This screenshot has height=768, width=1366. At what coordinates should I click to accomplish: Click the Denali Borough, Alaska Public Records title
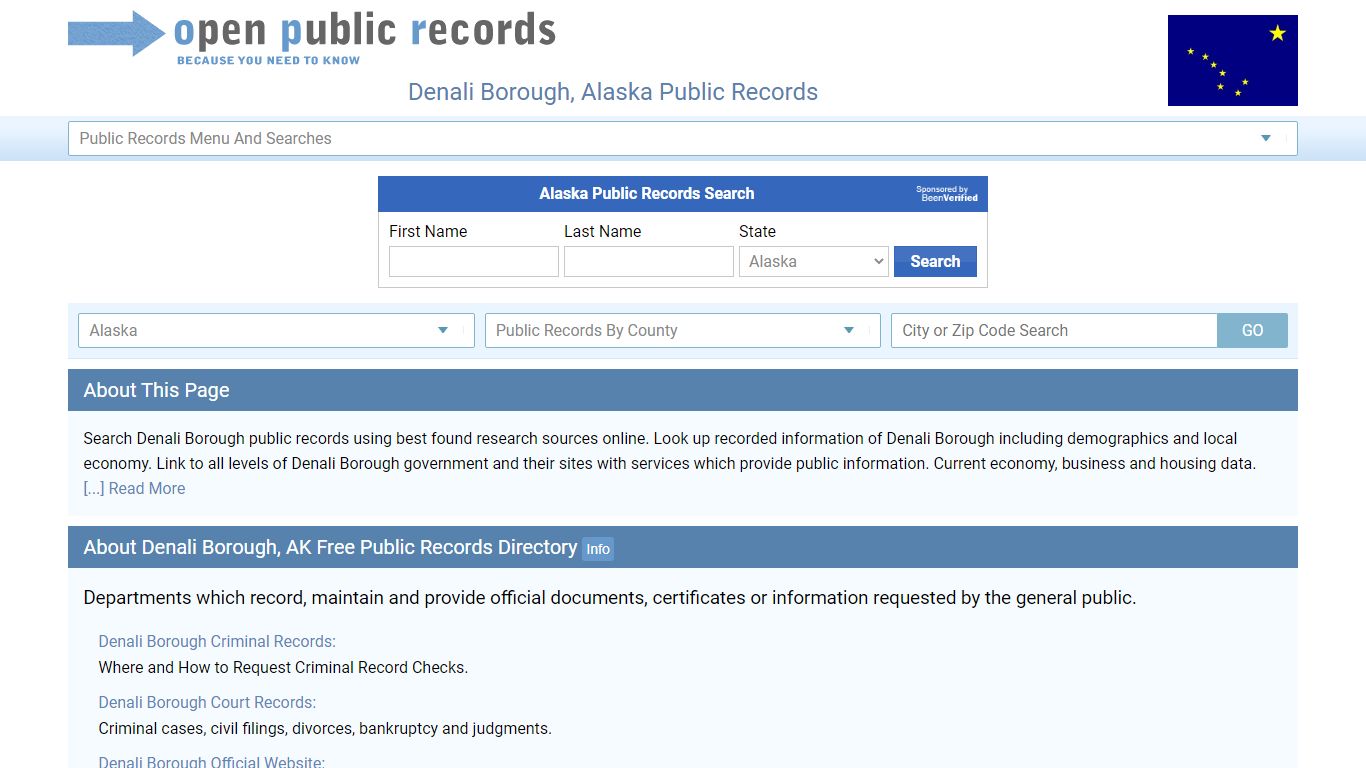[x=613, y=92]
